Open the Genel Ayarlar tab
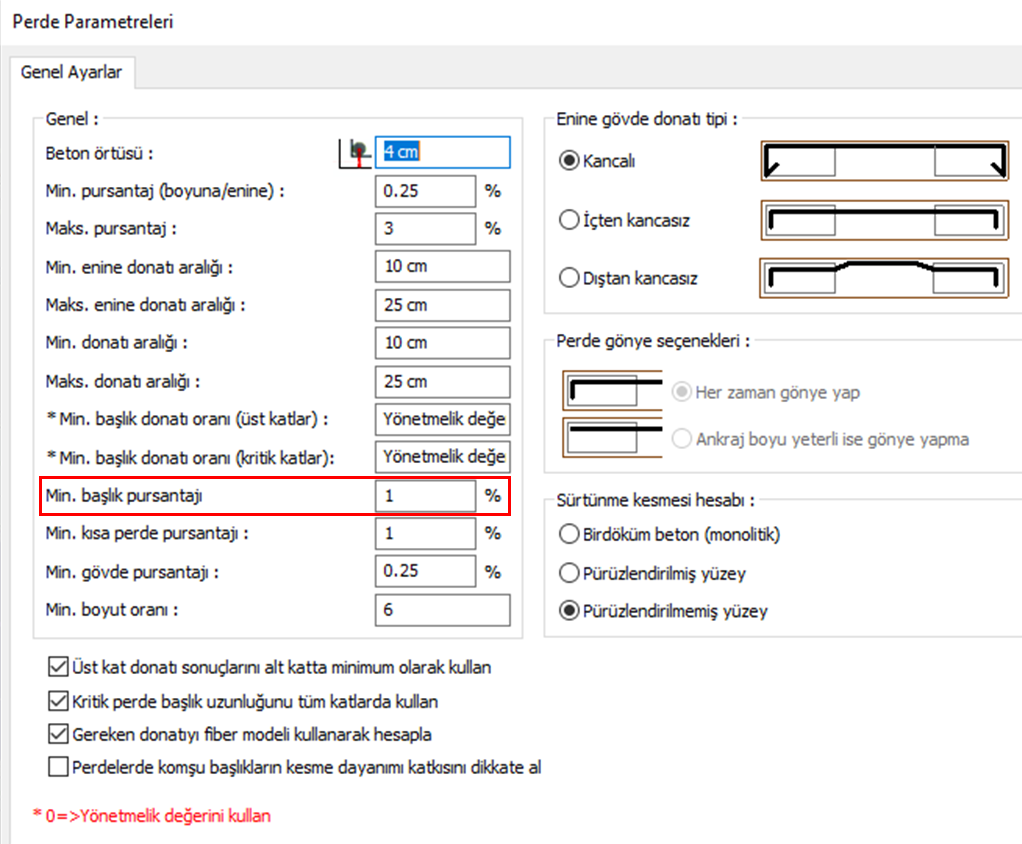Viewport: 1022px width, 844px height. click(71, 73)
